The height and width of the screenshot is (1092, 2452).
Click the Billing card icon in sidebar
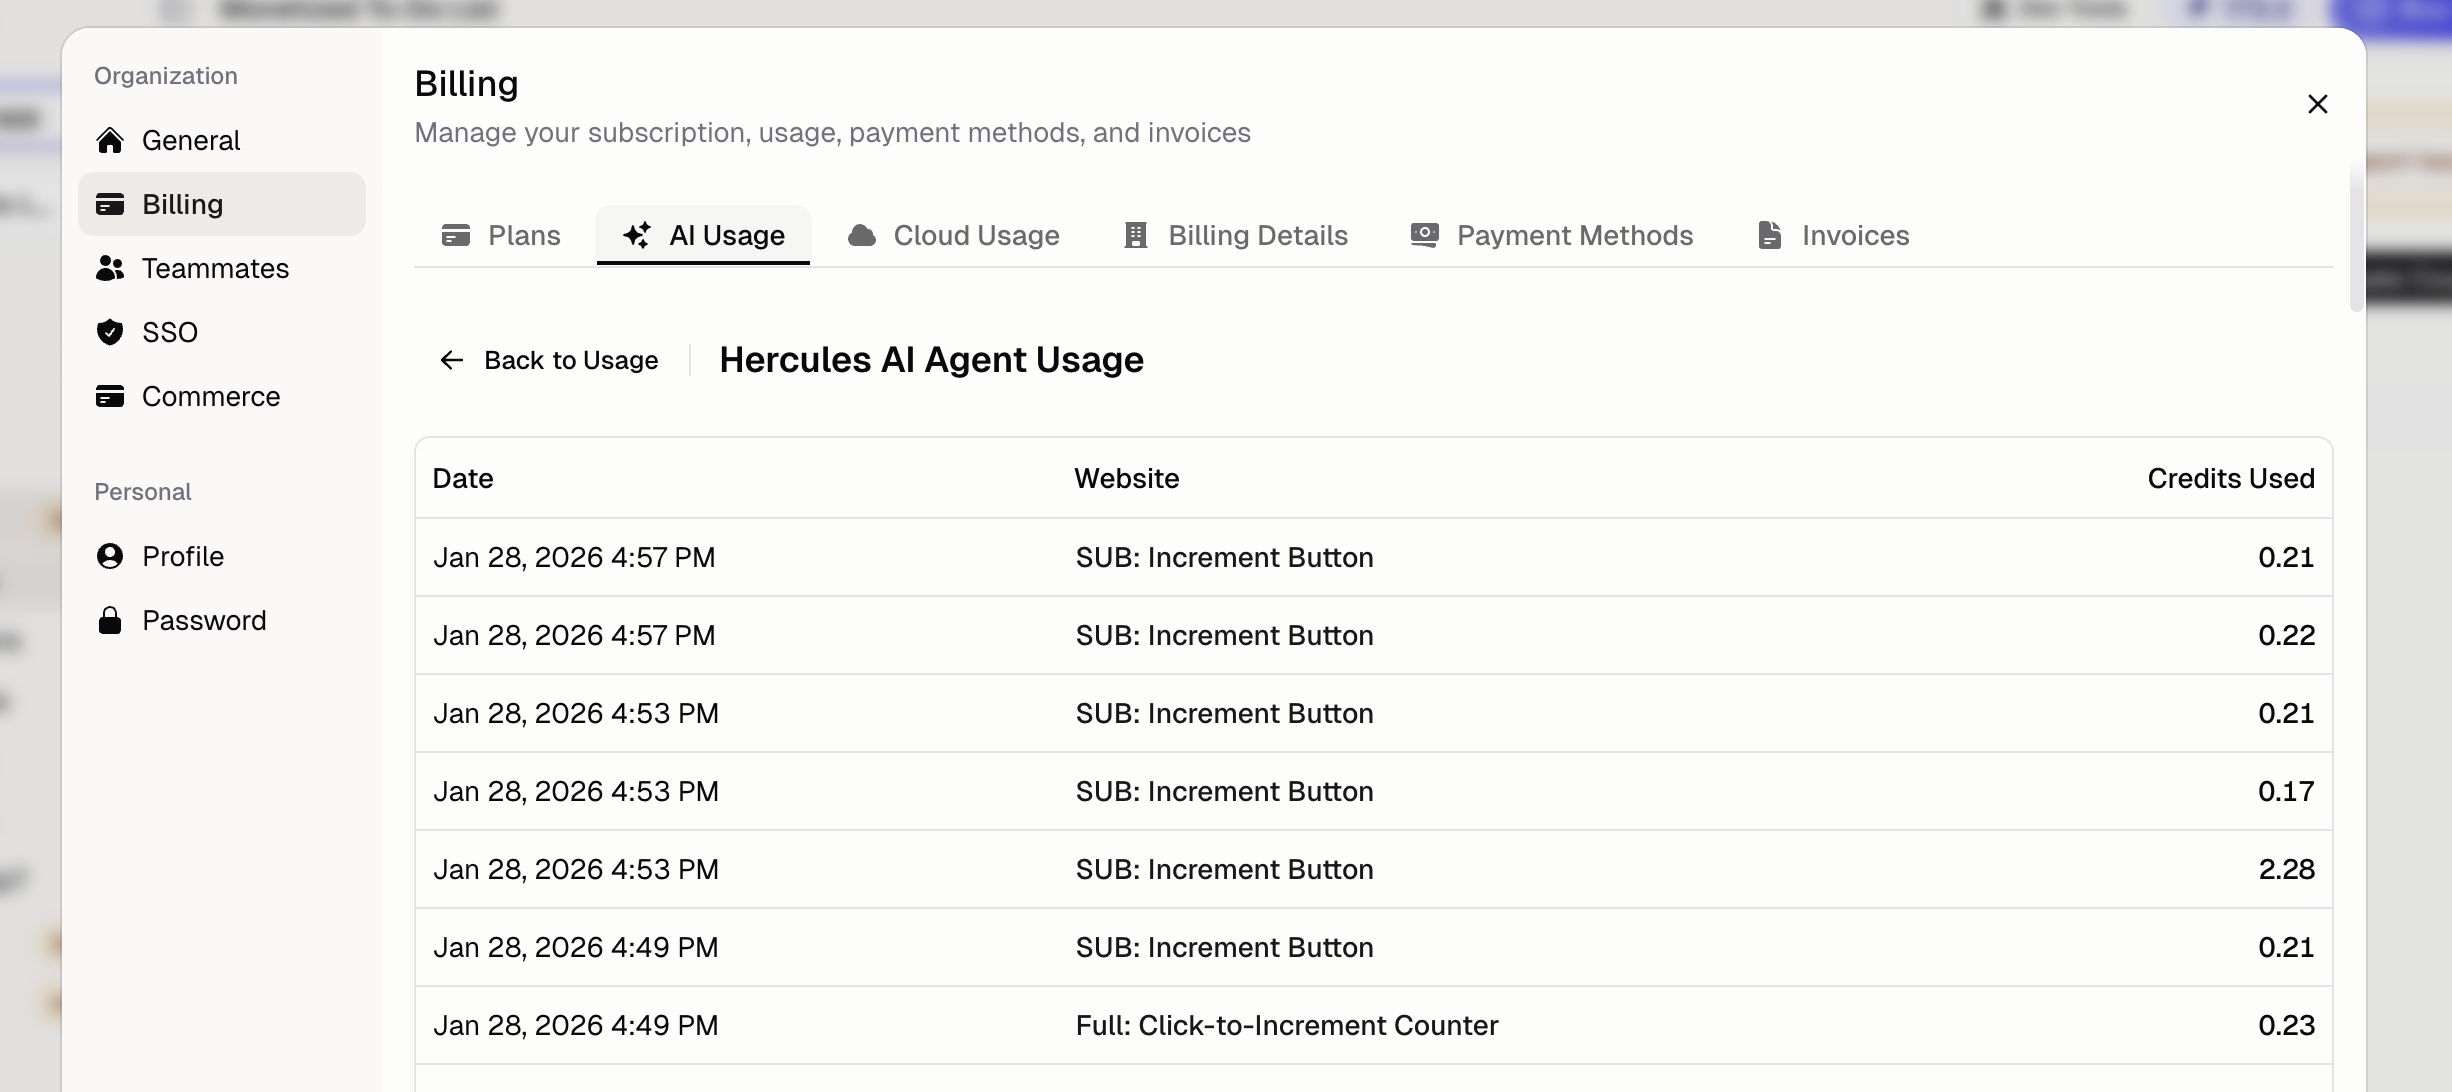tap(110, 204)
